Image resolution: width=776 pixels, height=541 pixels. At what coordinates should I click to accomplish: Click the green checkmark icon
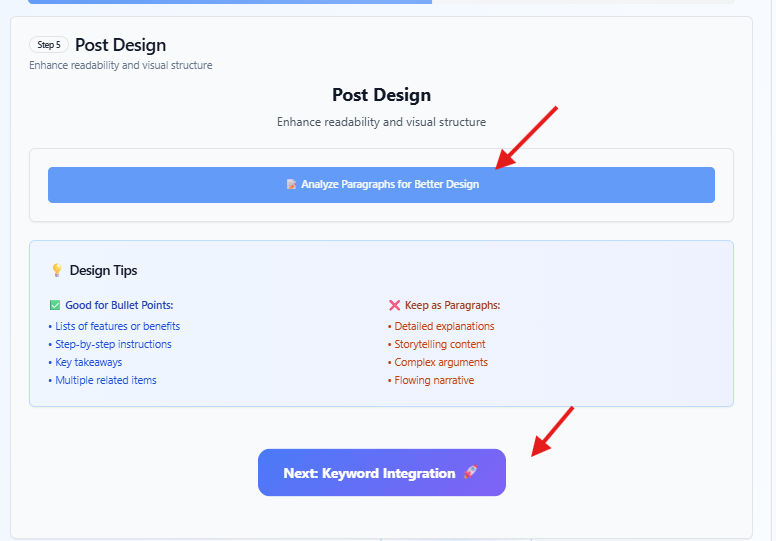click(55, 305)
